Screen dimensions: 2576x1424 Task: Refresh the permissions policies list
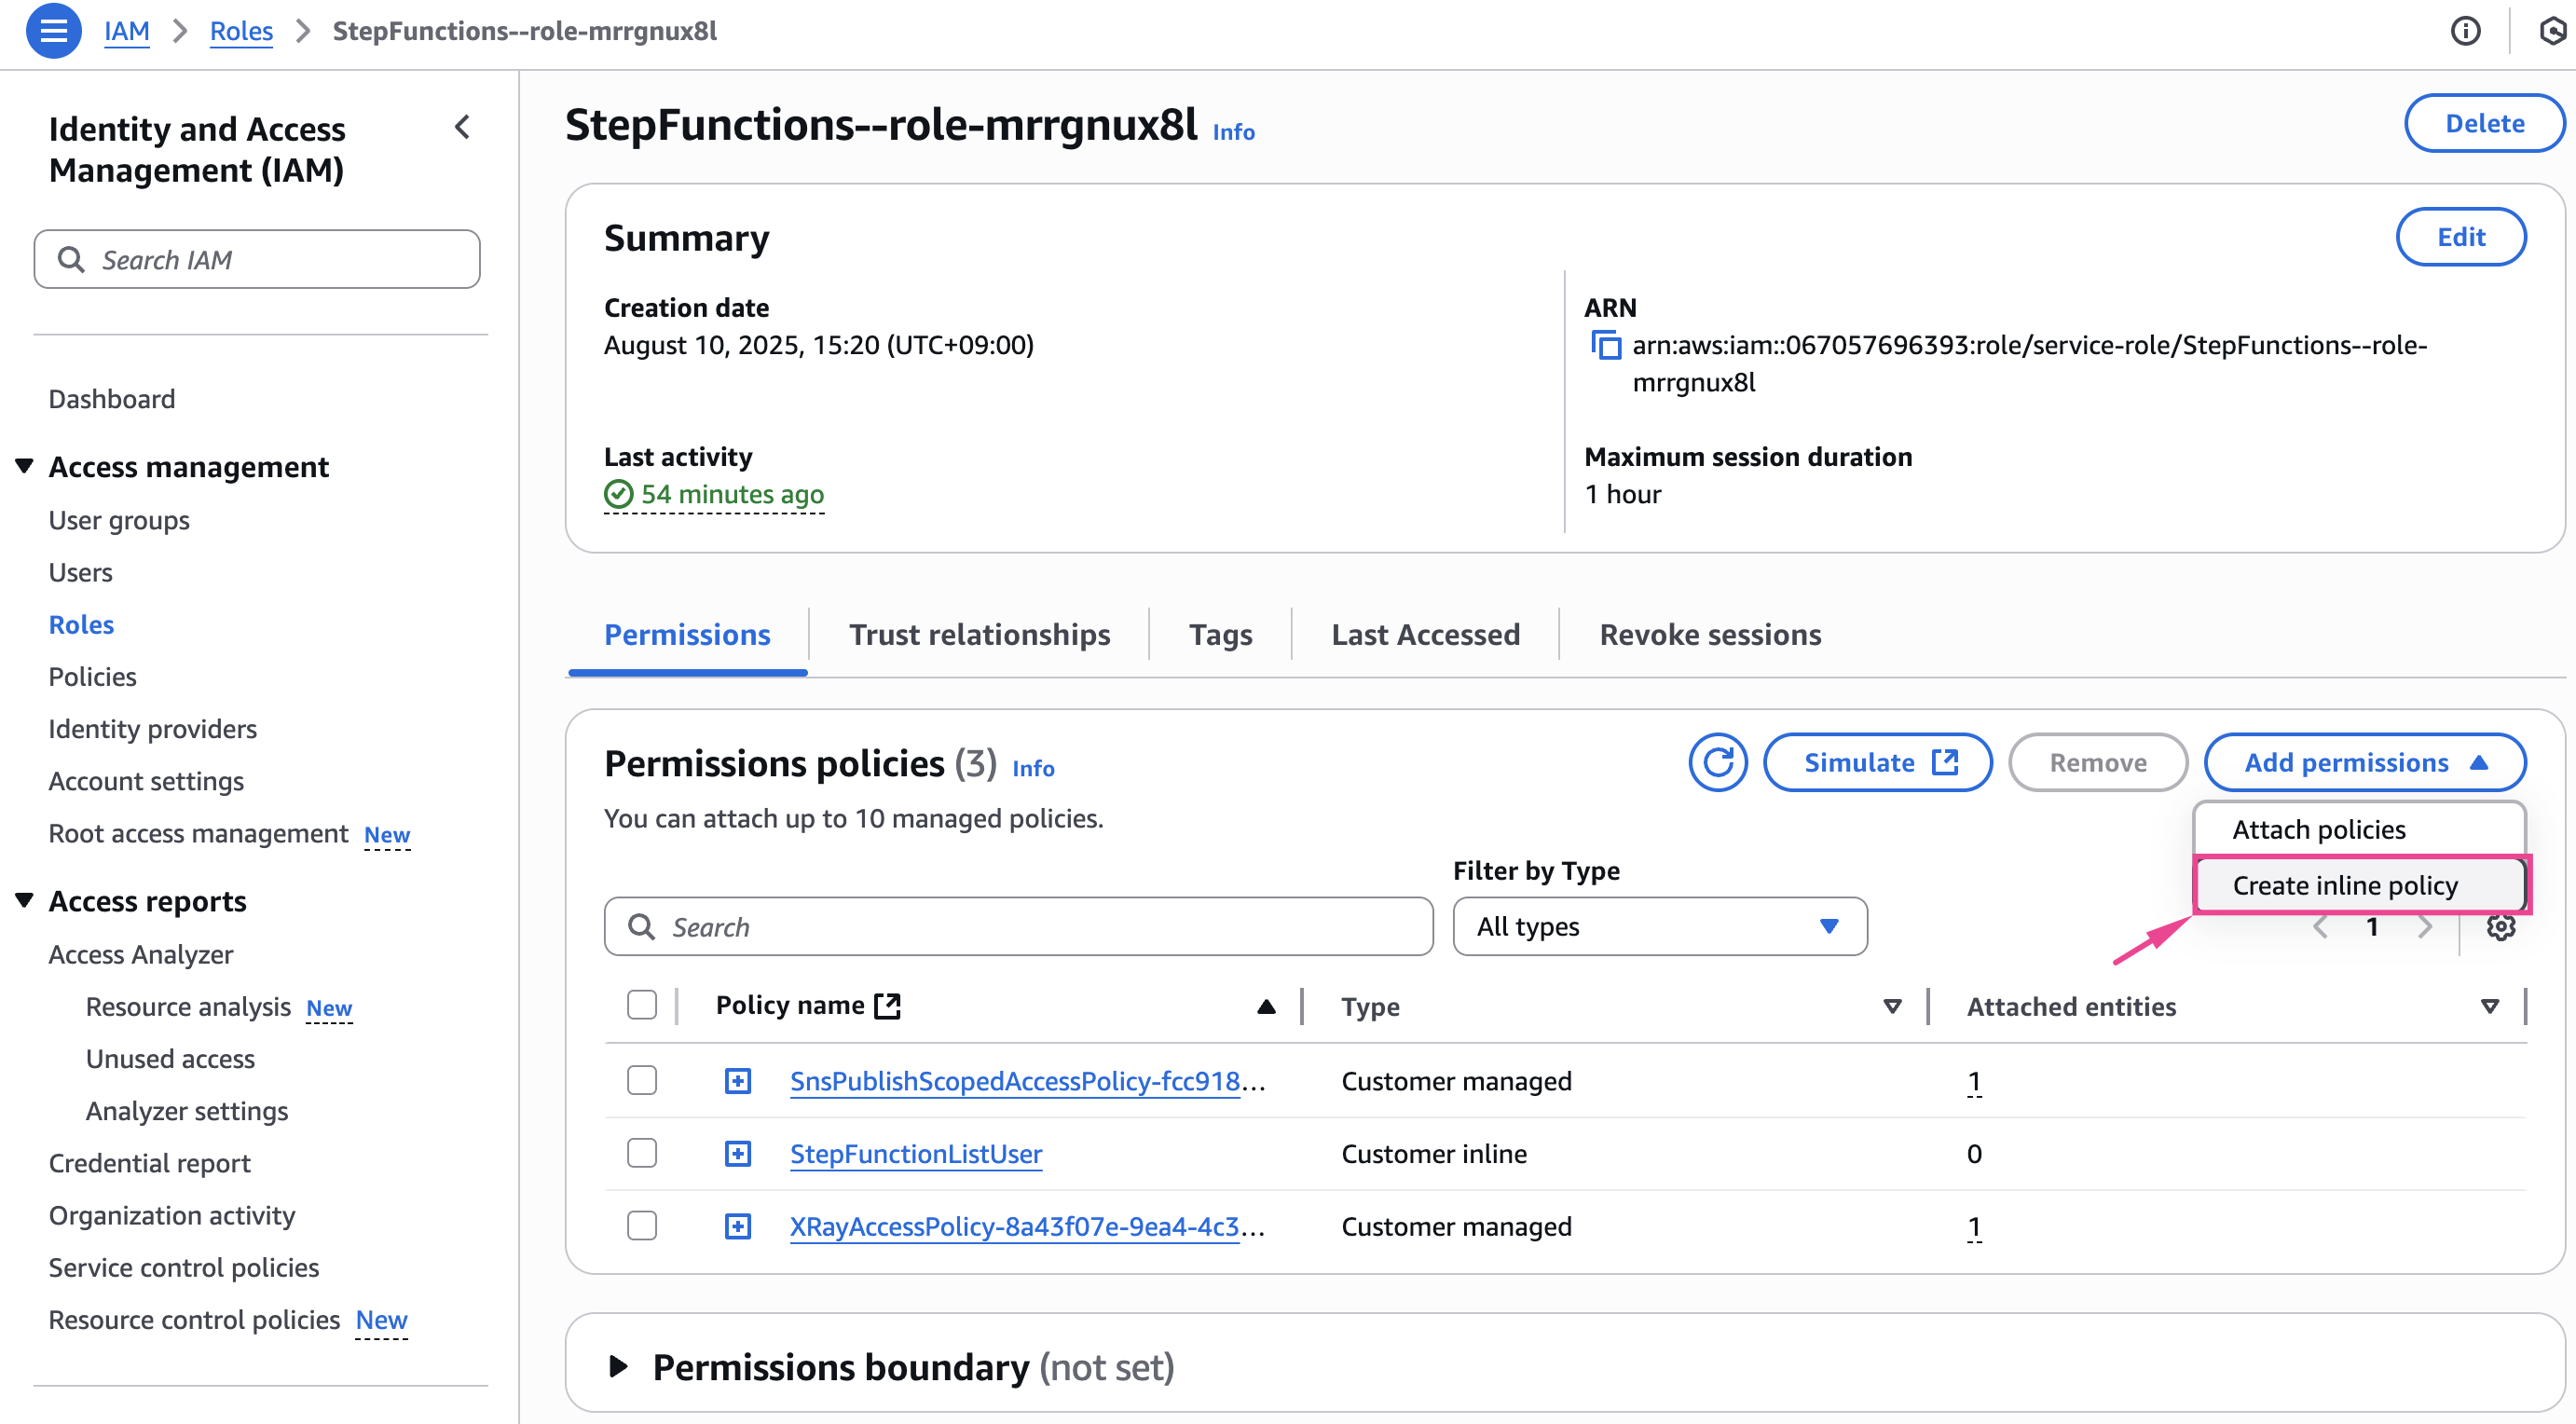1718,762
